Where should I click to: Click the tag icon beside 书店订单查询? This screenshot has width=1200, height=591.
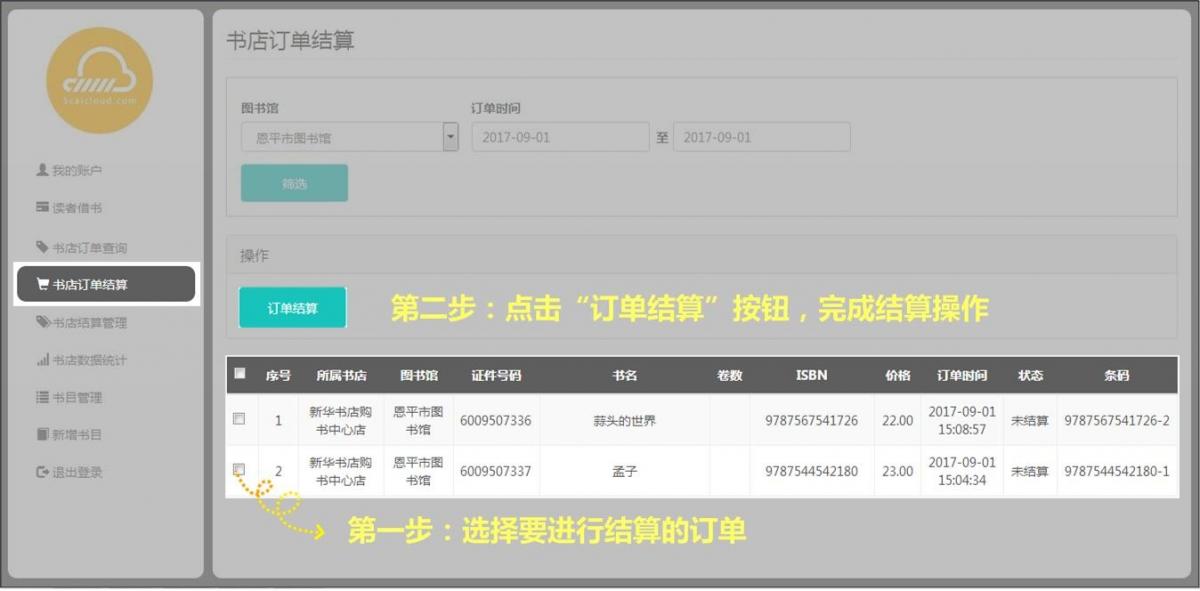coord(42,246)
